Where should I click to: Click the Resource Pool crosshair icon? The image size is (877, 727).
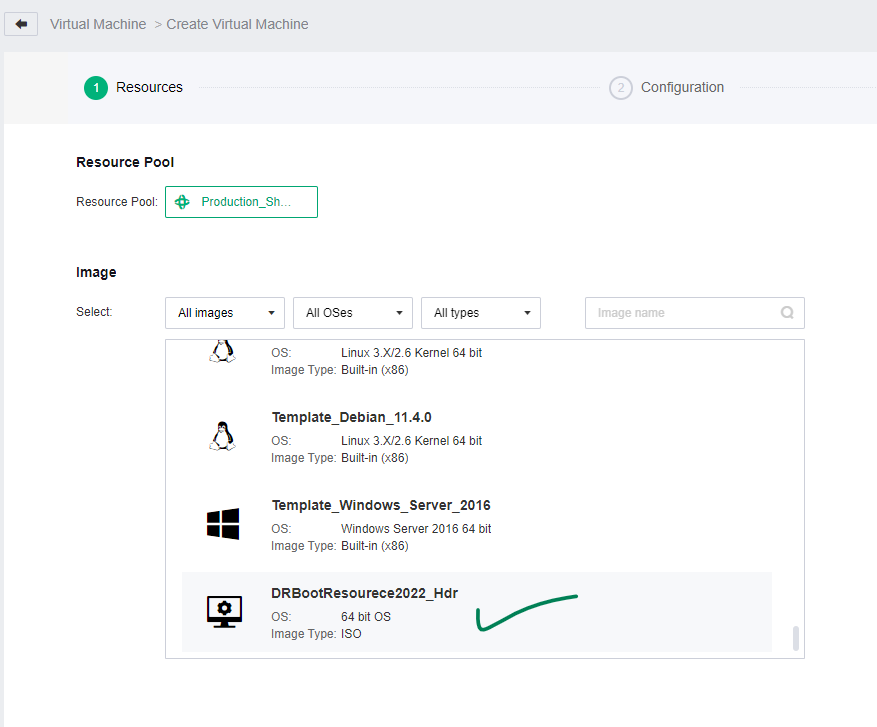[x=182, y=202]
